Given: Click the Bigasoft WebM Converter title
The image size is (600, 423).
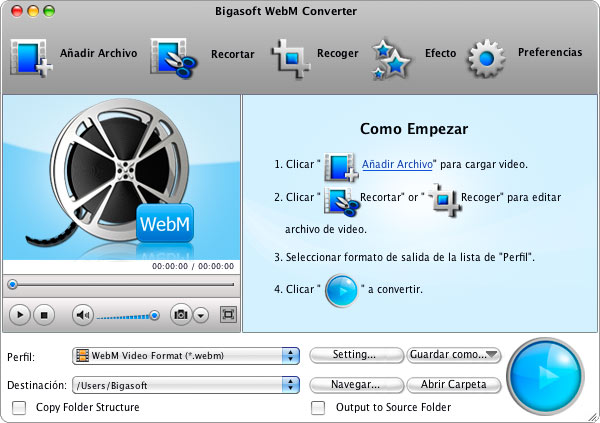Looking at the screenshot, I should coord(286,11).
